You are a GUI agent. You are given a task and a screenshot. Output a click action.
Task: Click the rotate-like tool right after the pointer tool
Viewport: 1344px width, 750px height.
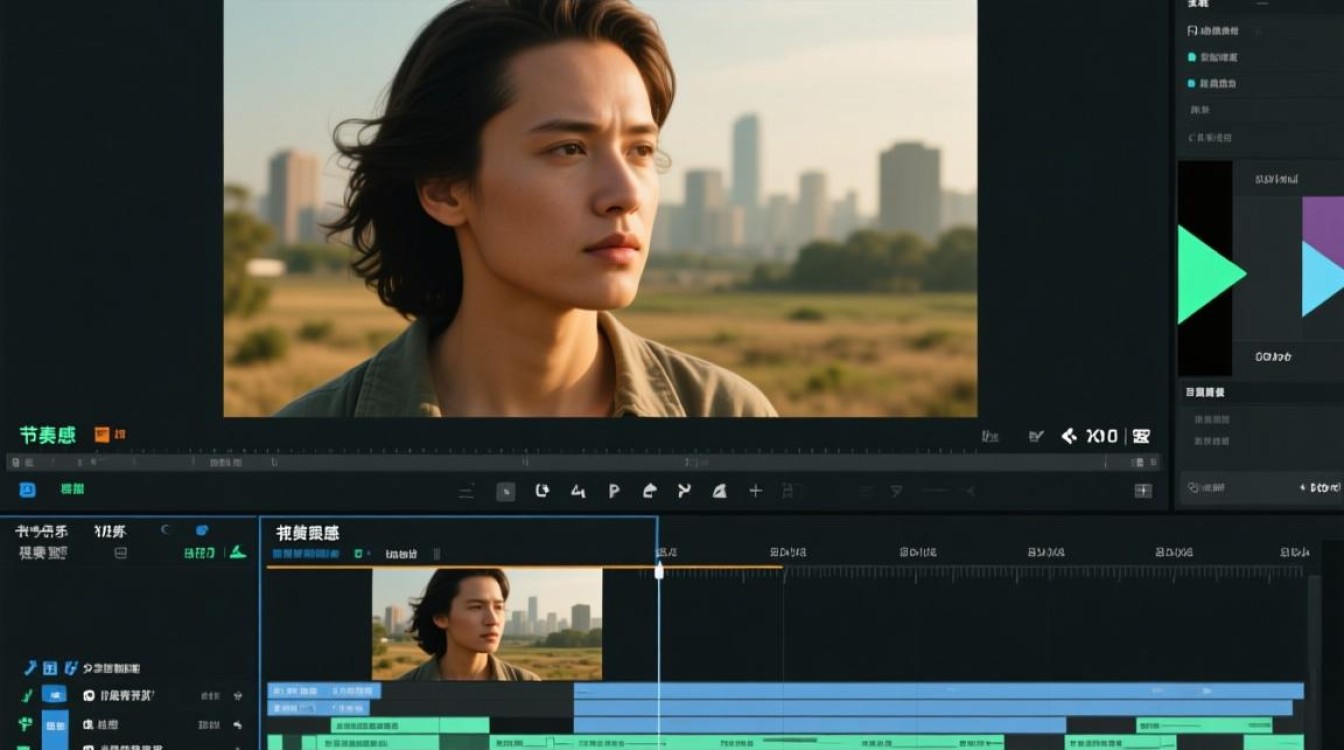click(x=542, y=491)
